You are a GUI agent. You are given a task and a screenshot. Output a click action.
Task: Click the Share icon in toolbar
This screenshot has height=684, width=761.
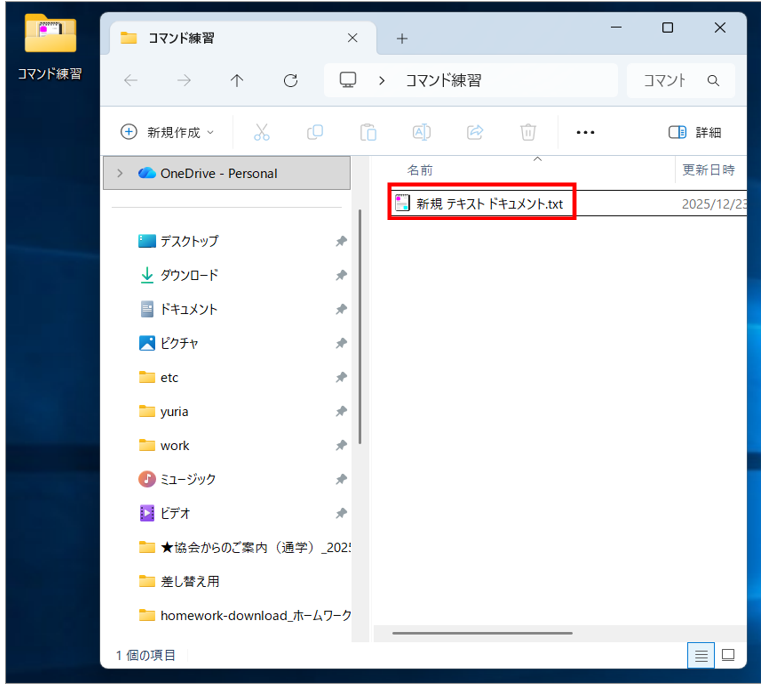point(475,132)
